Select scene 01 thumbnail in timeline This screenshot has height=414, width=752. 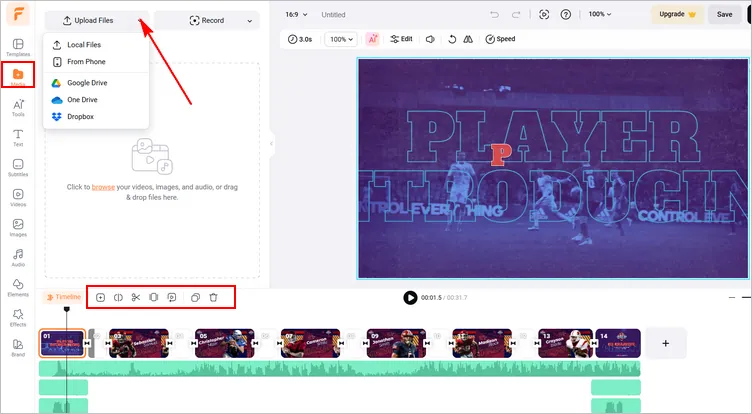pyautogui.click(x=62, y=343)
